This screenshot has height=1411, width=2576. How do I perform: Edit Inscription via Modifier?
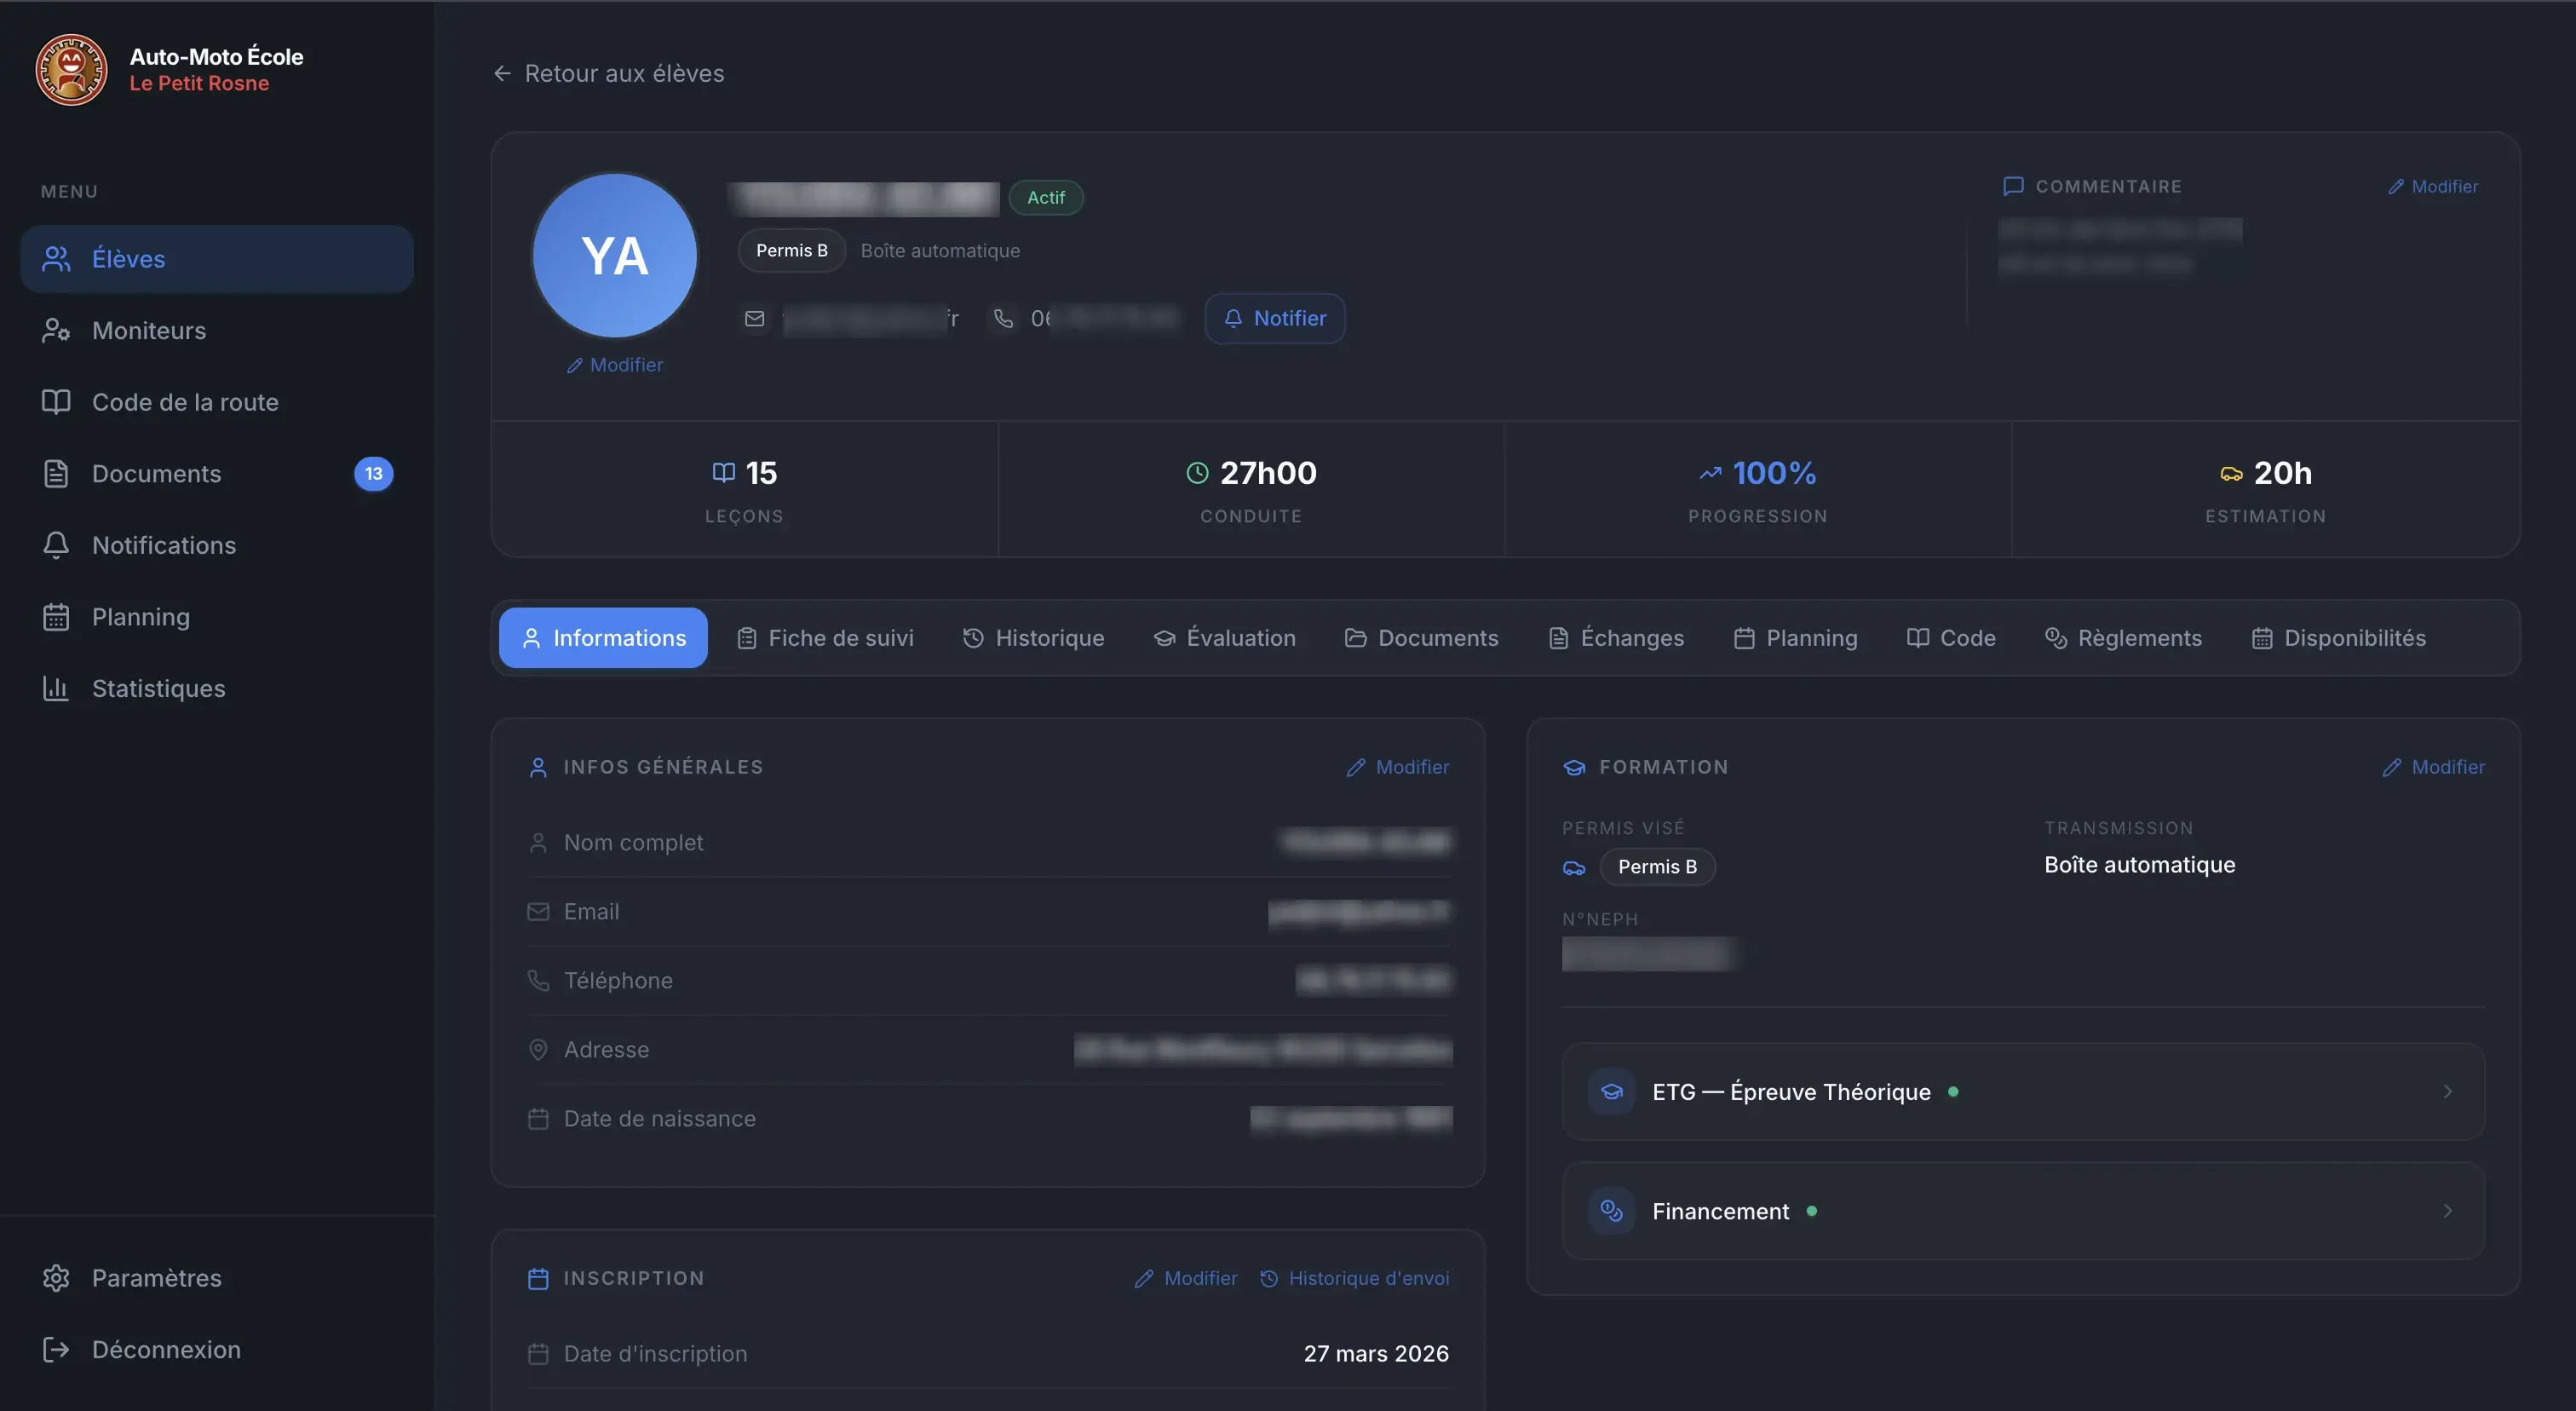pyautogui.click(x=1186, y=1279)
